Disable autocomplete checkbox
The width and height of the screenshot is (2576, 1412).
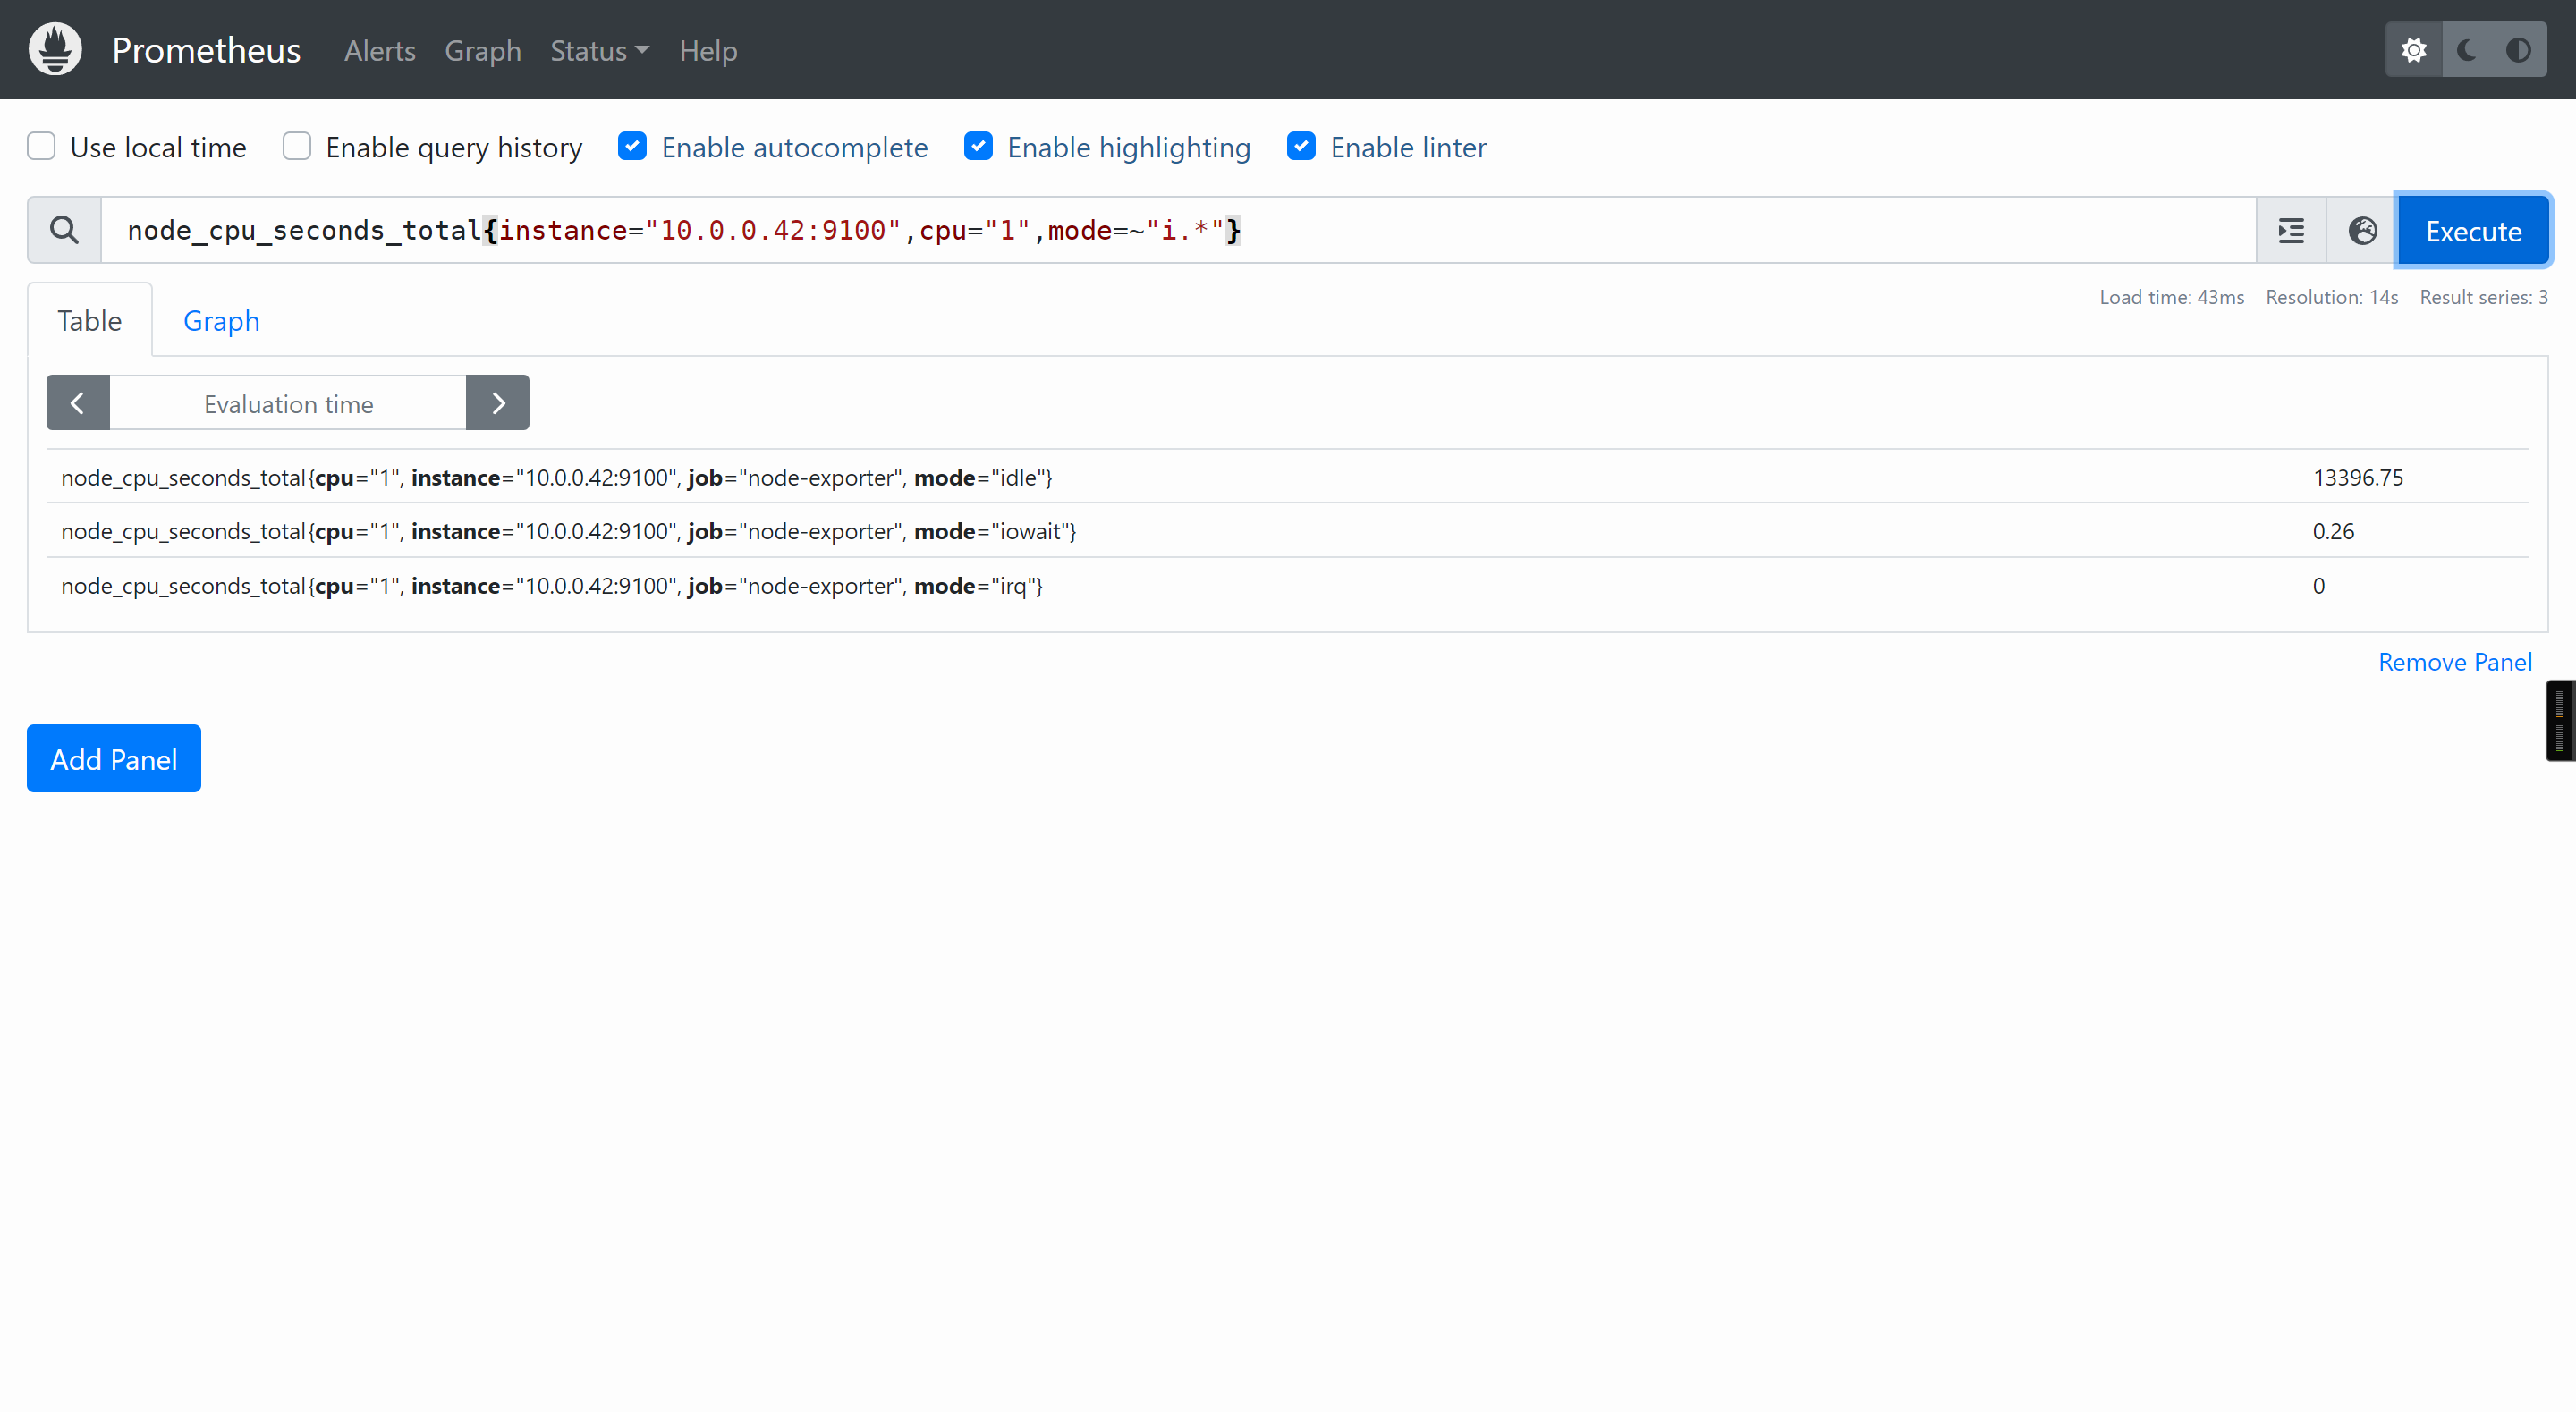pos(632,147)
